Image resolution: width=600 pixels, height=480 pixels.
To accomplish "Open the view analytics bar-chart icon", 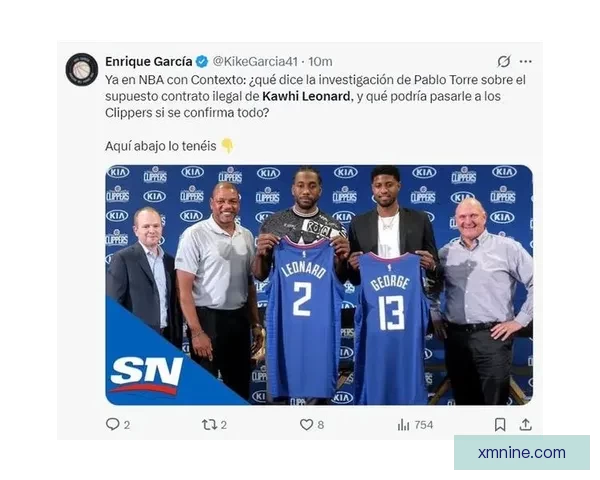I will point(403,424).
